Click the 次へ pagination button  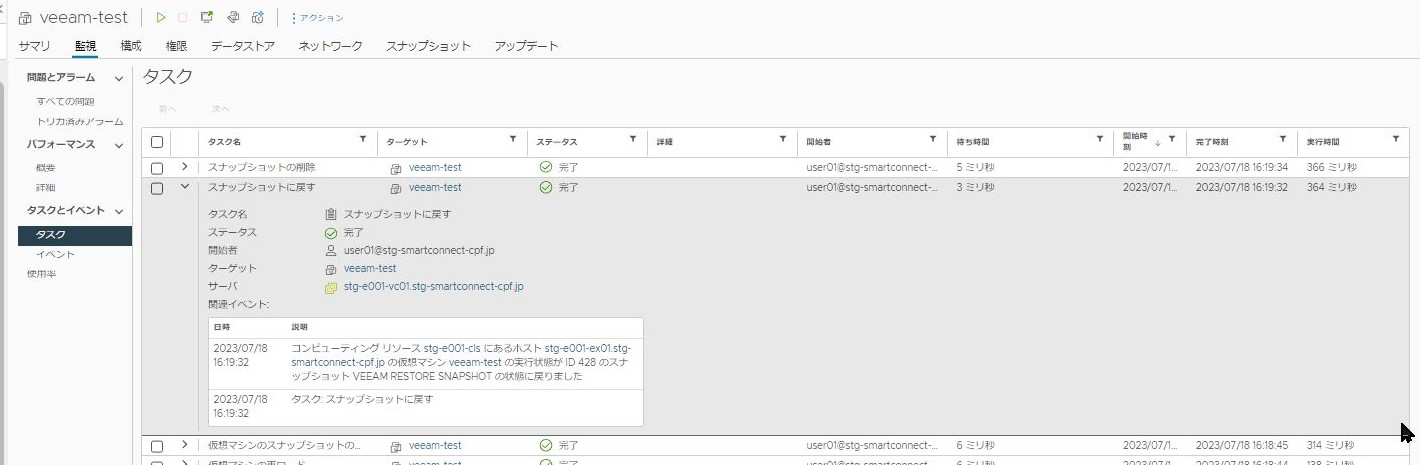(x=221, y=108)
